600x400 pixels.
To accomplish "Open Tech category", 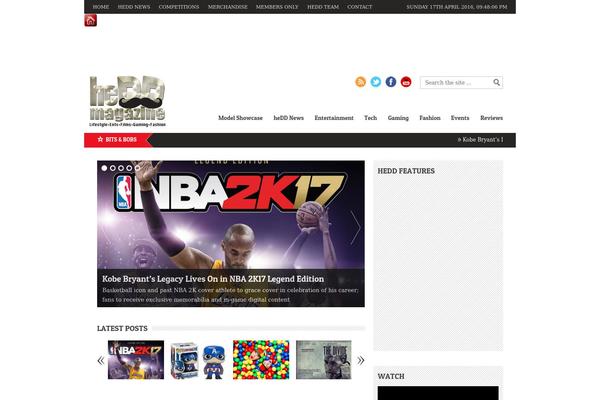I will point(370,118).
